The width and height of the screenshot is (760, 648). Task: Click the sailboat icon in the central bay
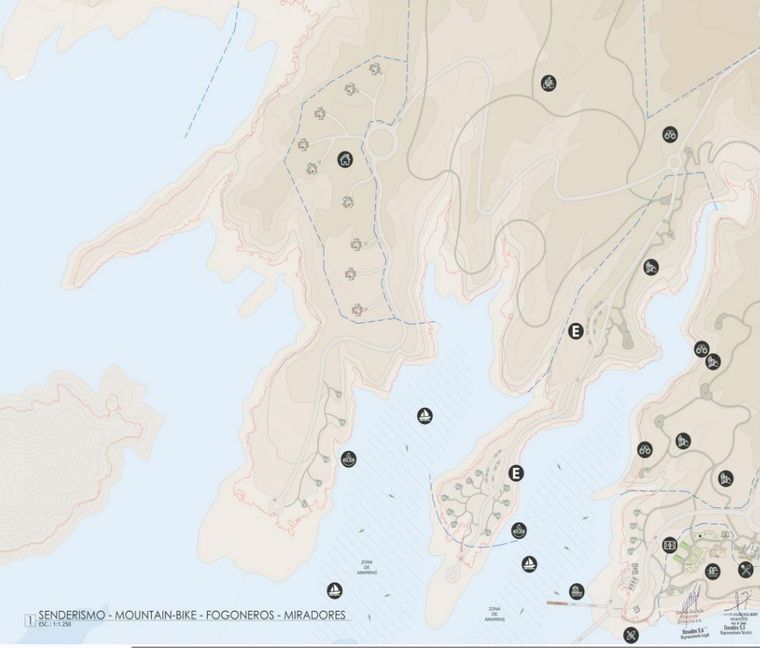[424, 415]
